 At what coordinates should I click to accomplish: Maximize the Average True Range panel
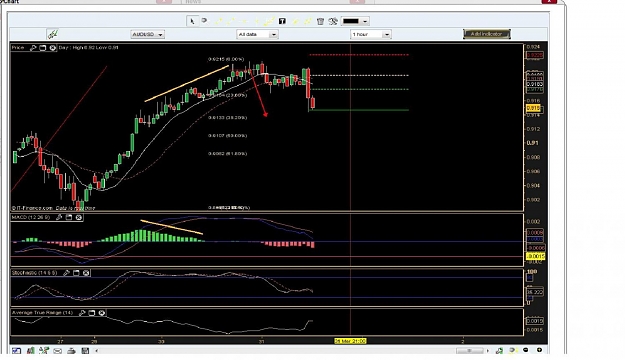(x=92, y=313)
